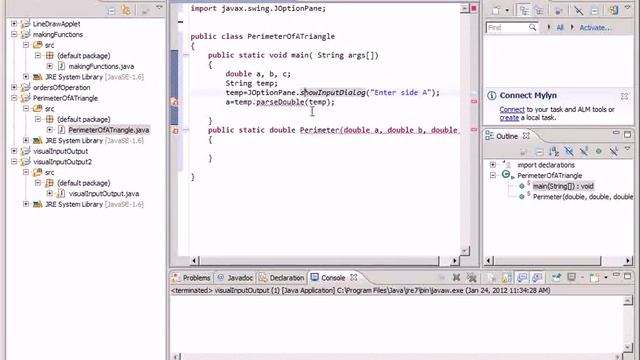The image size is (640, 360).
Task: Click error marker beside parseDouble line
Action: click(175, 102)
